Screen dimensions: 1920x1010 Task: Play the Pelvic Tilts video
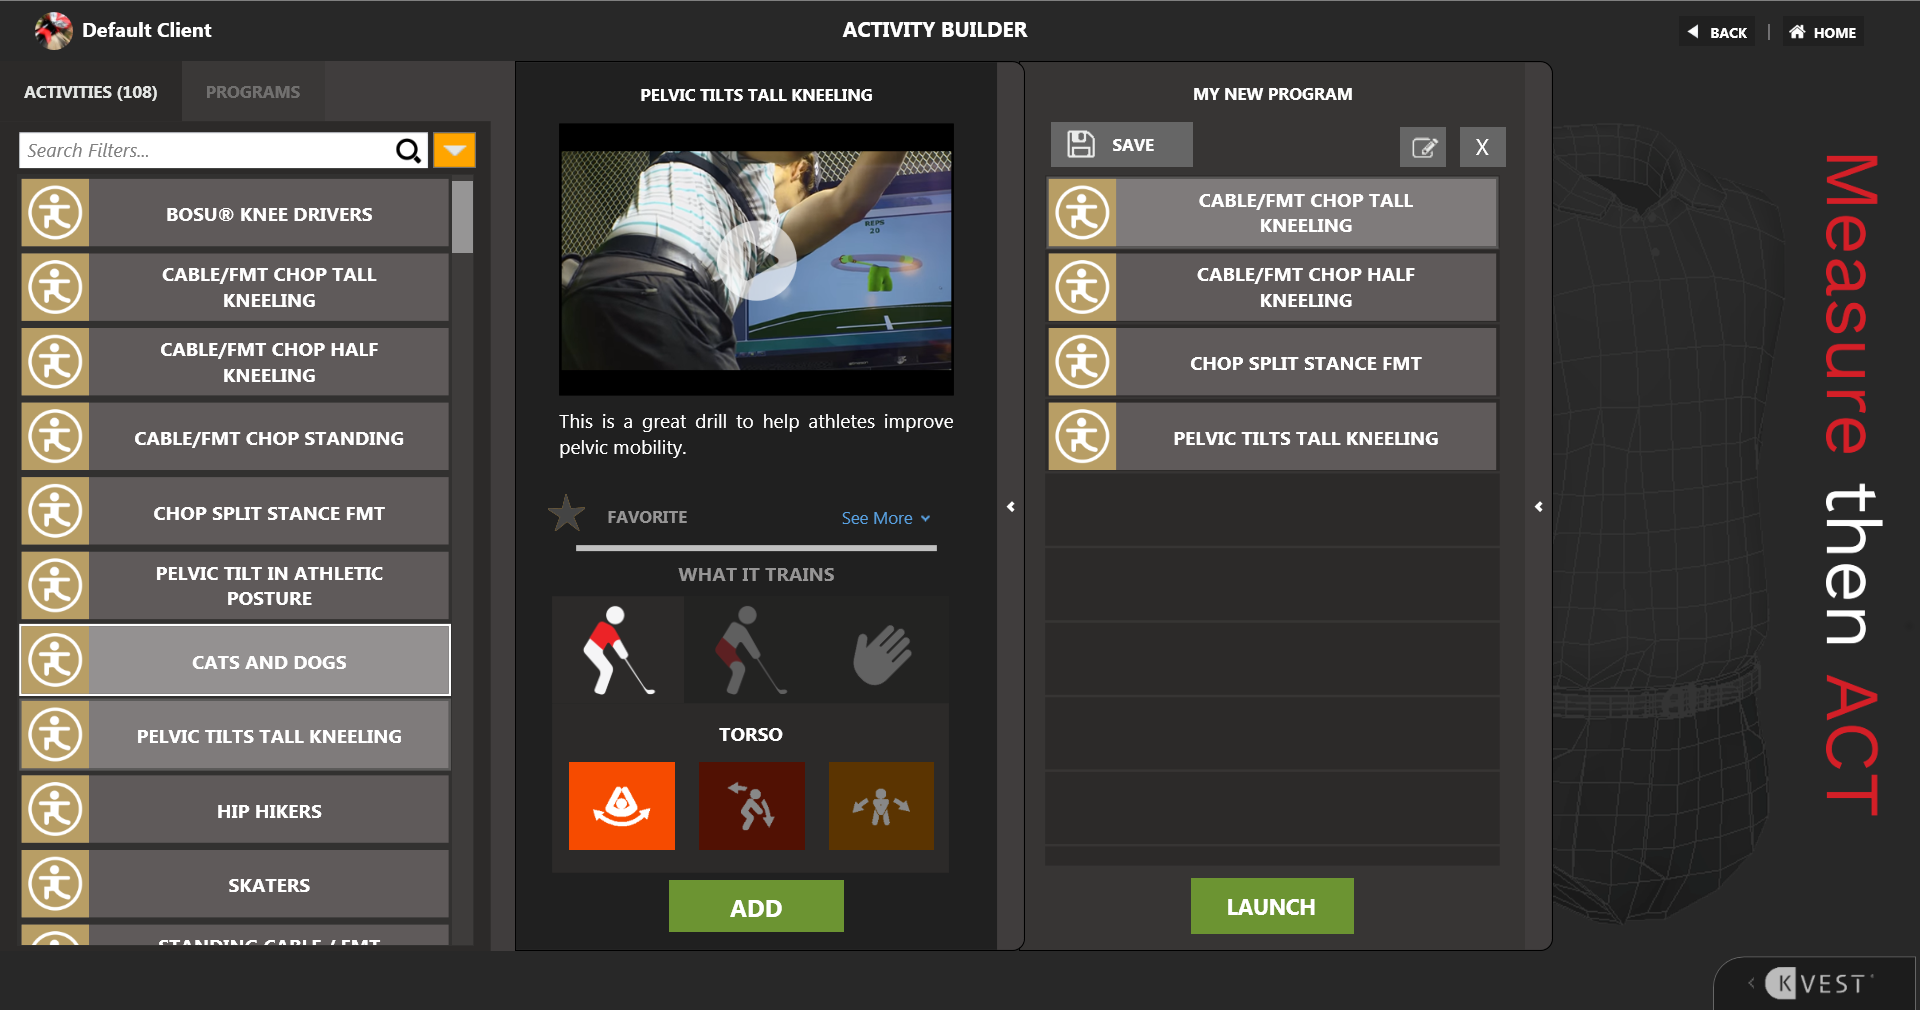tap(756, 260)
